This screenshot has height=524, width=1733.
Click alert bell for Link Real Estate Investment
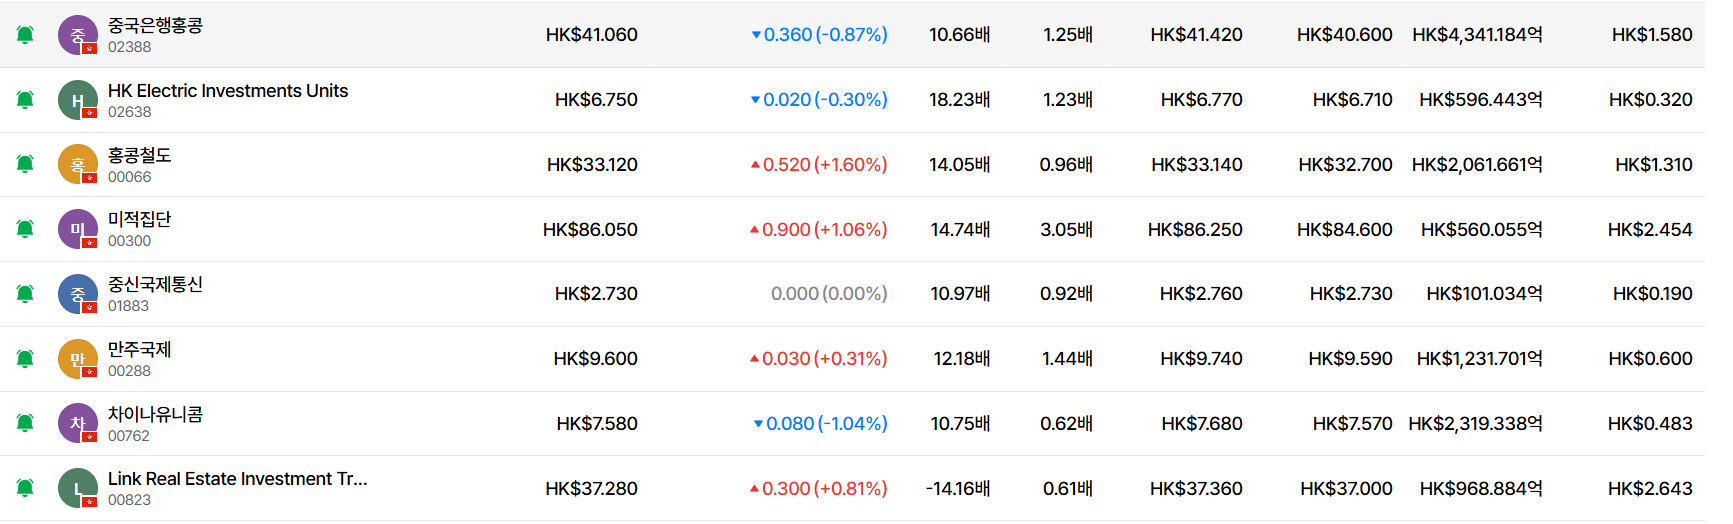[x=25, y=488]
